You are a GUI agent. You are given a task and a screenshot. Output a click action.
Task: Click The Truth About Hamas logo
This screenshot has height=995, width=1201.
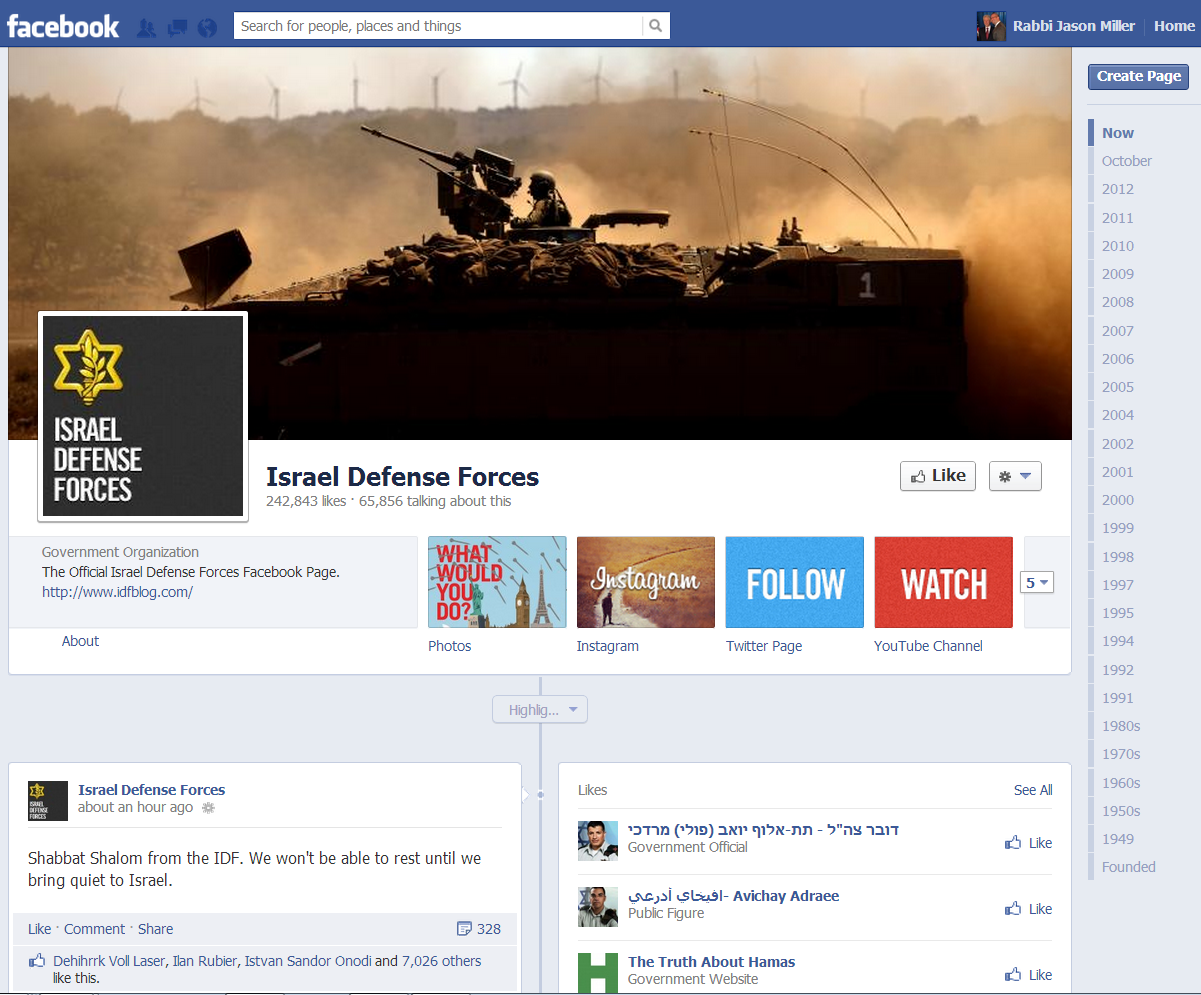tap(598, 973)
